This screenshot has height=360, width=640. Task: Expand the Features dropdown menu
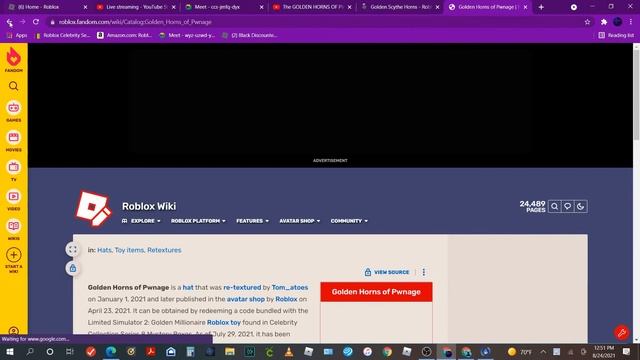(x=252, y=221)
